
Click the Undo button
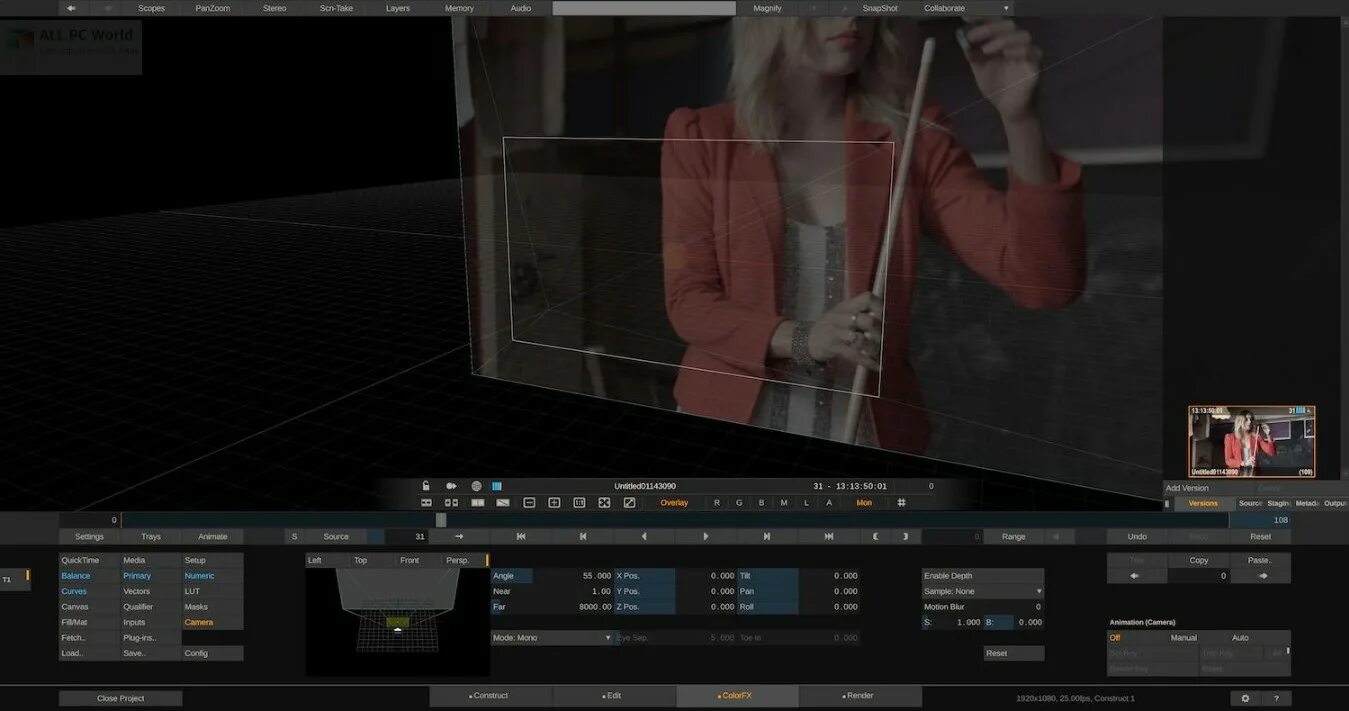[x=1137, y=537]
